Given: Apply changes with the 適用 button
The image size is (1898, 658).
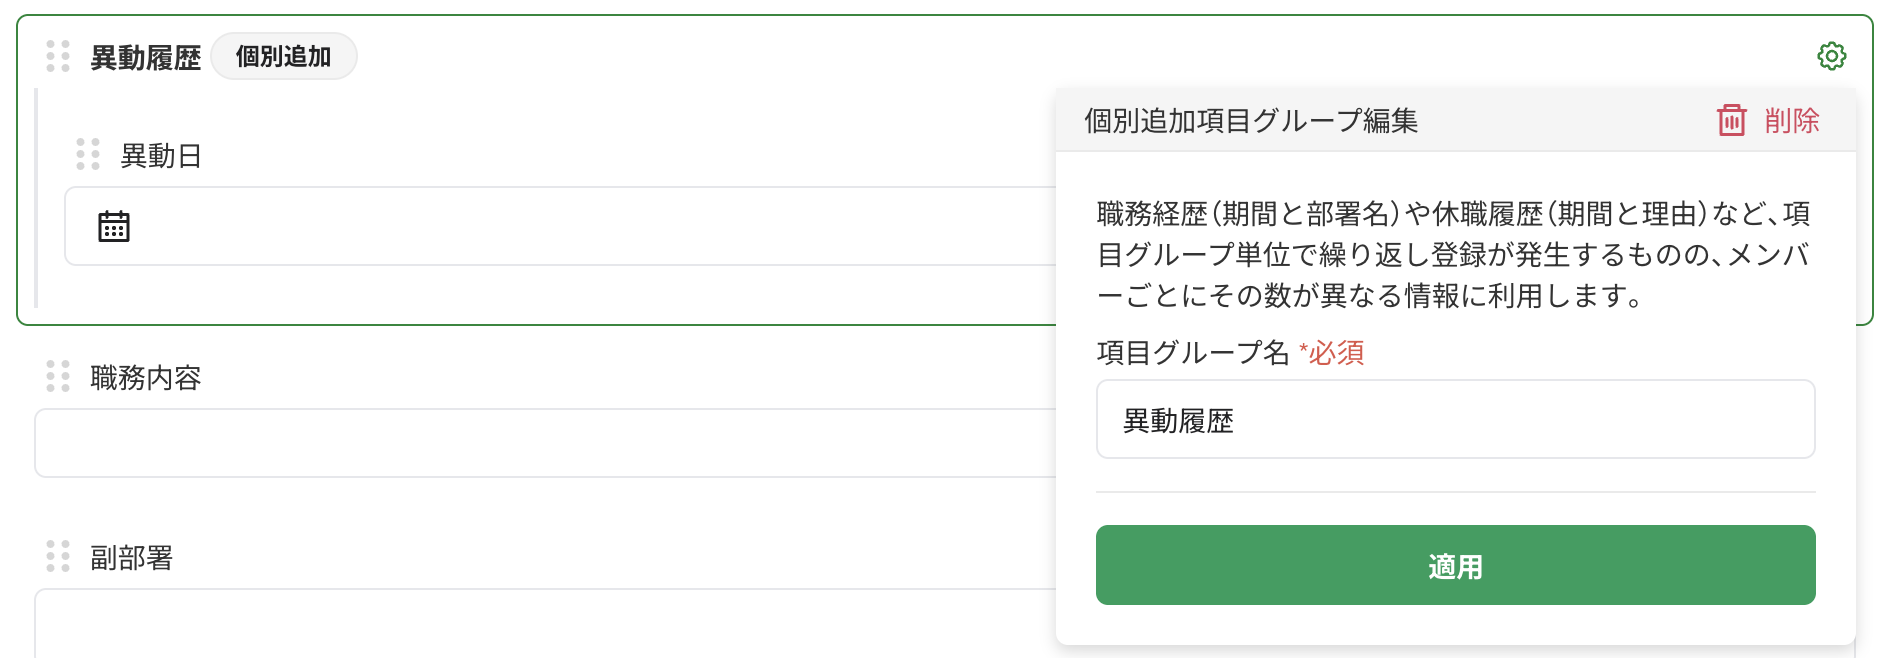Looking at the screenshot, I should (1455, 565).
